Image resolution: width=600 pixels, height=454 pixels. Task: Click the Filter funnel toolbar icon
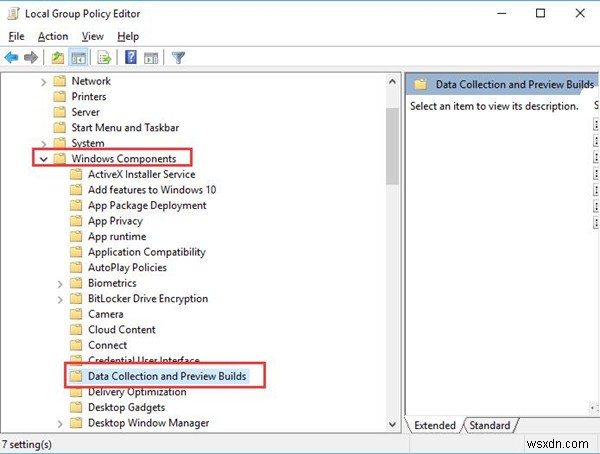pyautogui.click(x=178, y=58)
